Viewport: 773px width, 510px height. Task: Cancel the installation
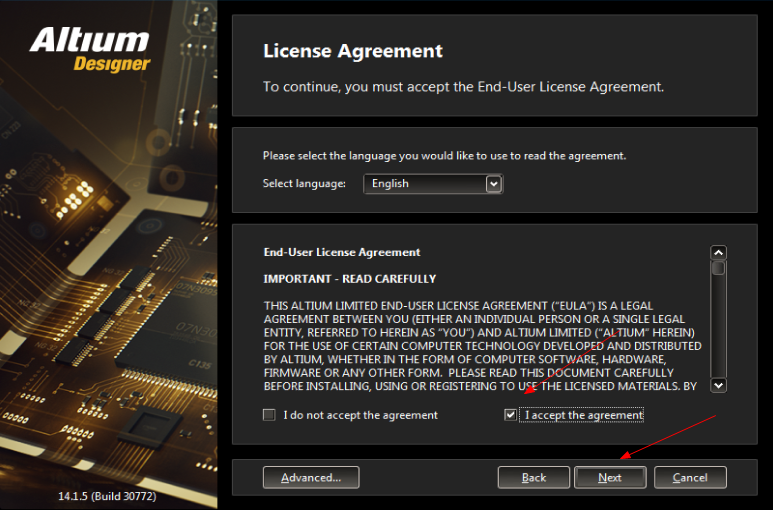pyautogui.click(x=690, y=477)
